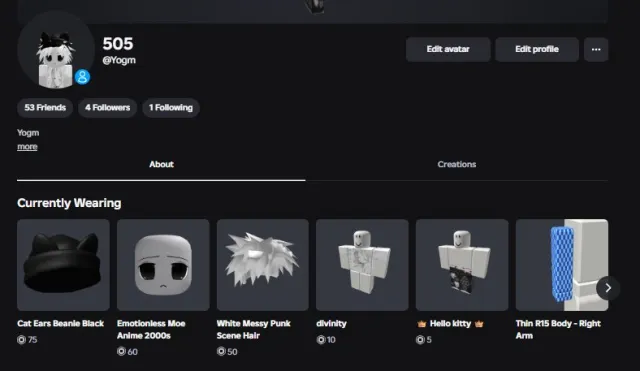View the 4 Followers list
Screen dimensions: 640x371
(x=107, y=108)
